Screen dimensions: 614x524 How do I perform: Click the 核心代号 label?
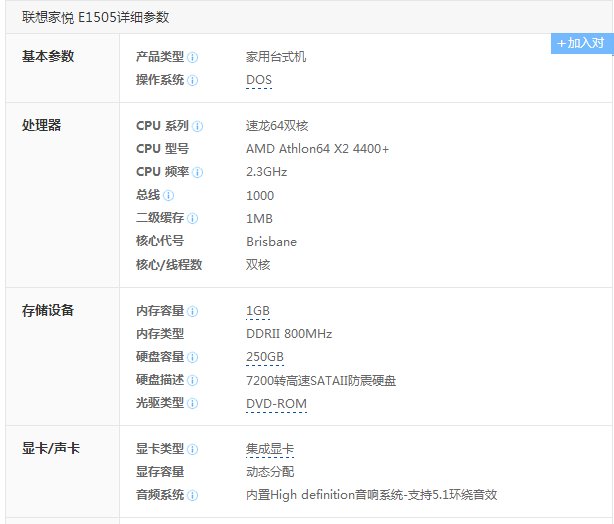[x=160, y=241]
